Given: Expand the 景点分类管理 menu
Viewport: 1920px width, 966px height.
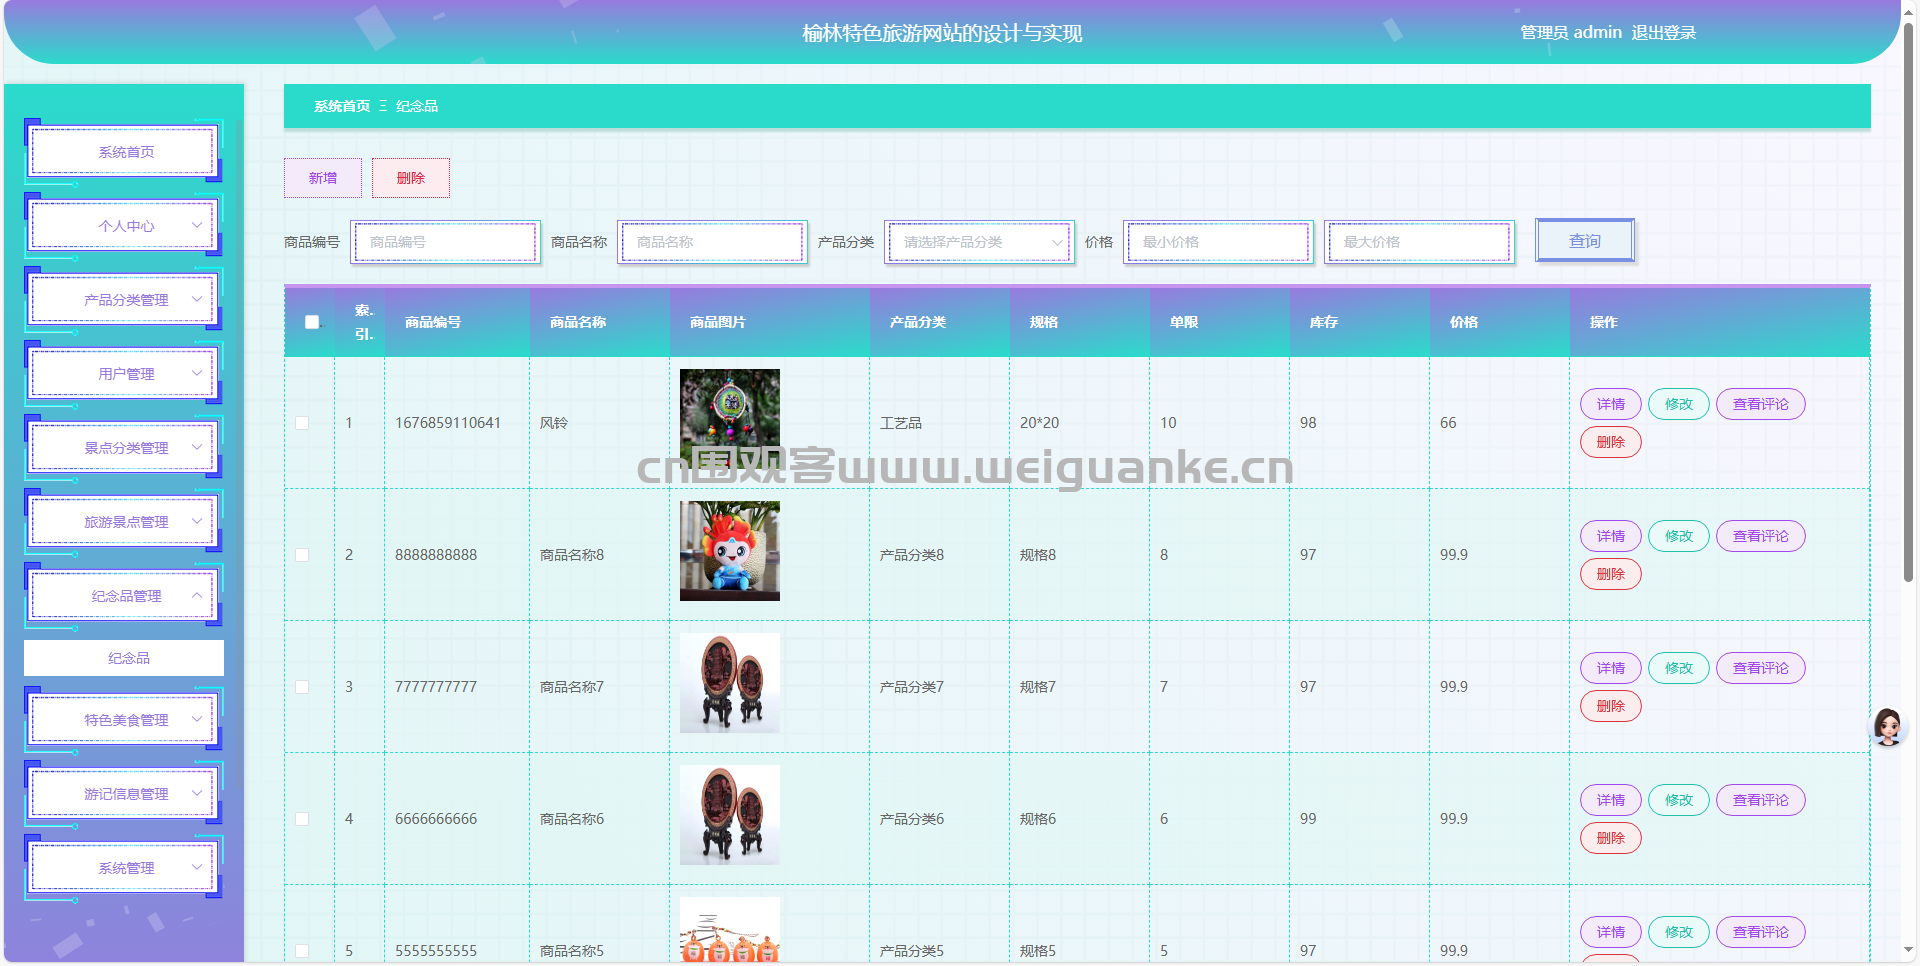Looking at the screenshot, I should pos(124,448).
